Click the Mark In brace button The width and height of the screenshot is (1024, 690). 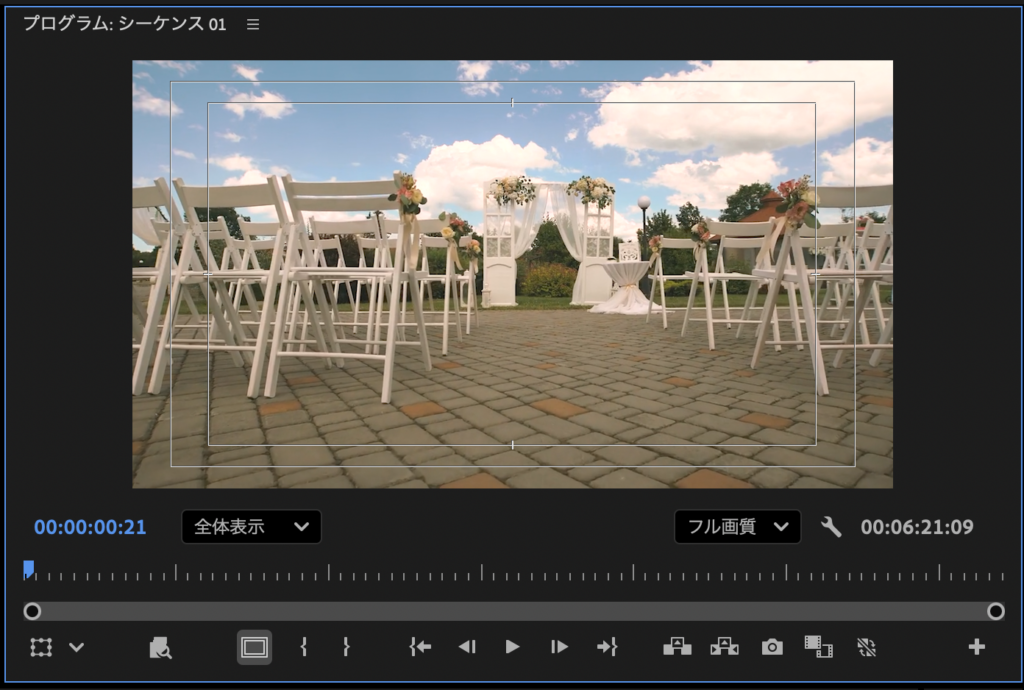[304, 647]
